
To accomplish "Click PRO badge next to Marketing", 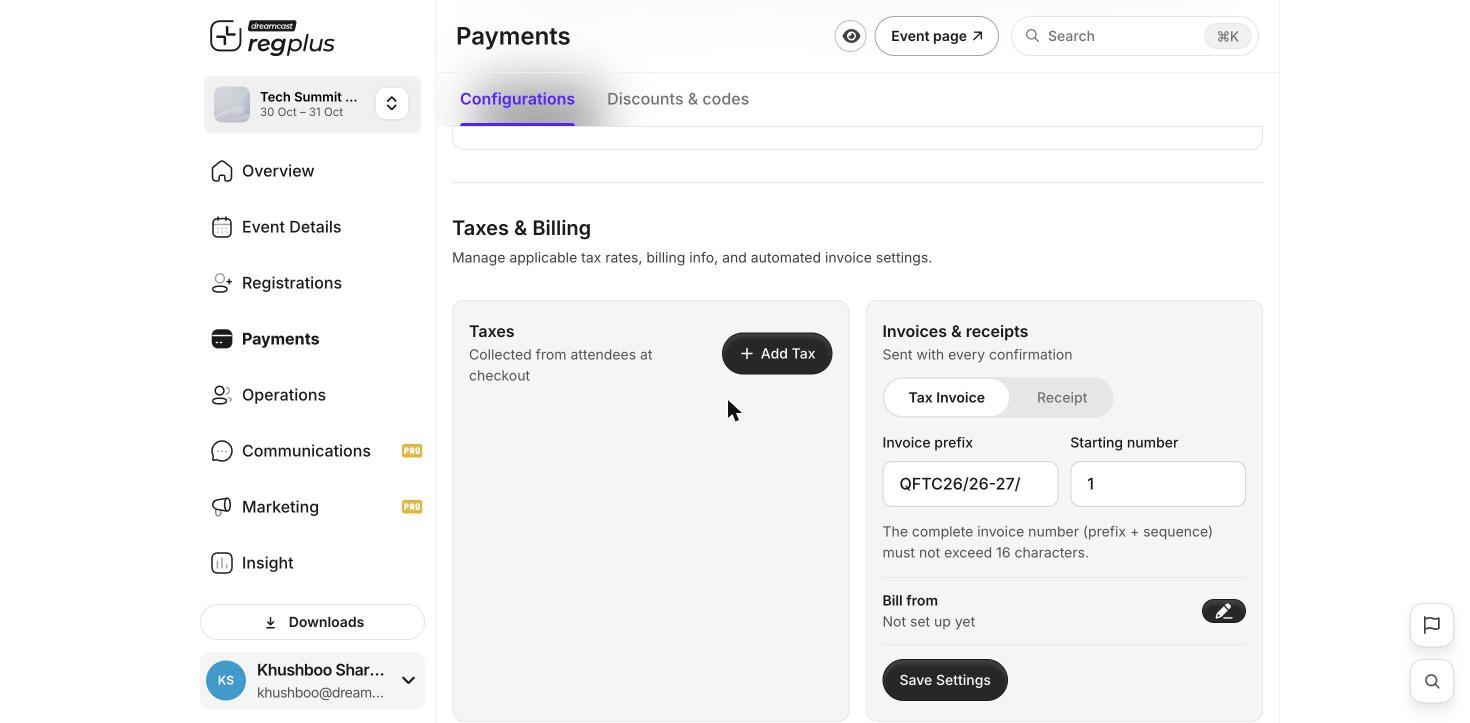I will pos(412,507).
